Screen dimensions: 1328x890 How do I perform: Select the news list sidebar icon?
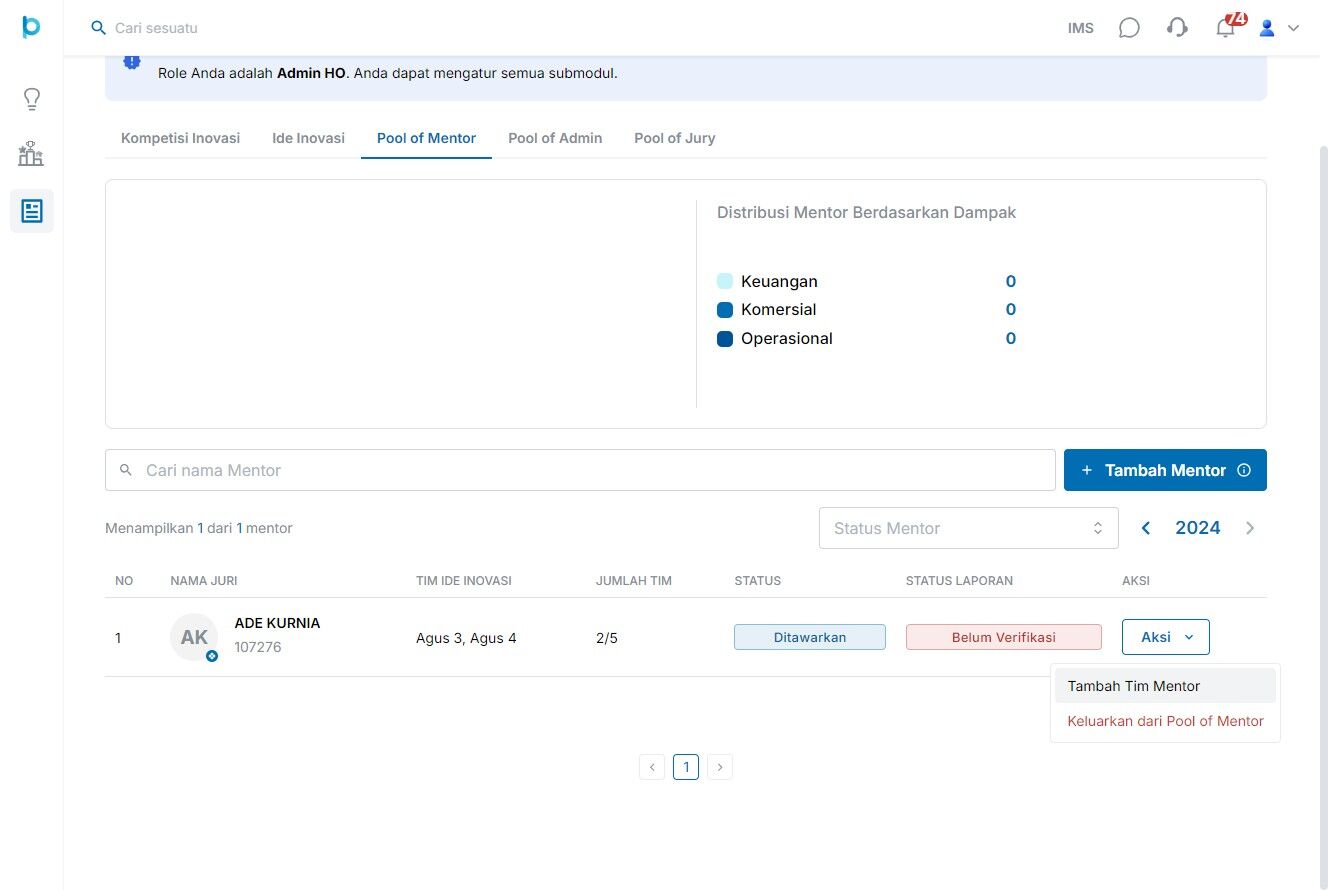point(32,211)
